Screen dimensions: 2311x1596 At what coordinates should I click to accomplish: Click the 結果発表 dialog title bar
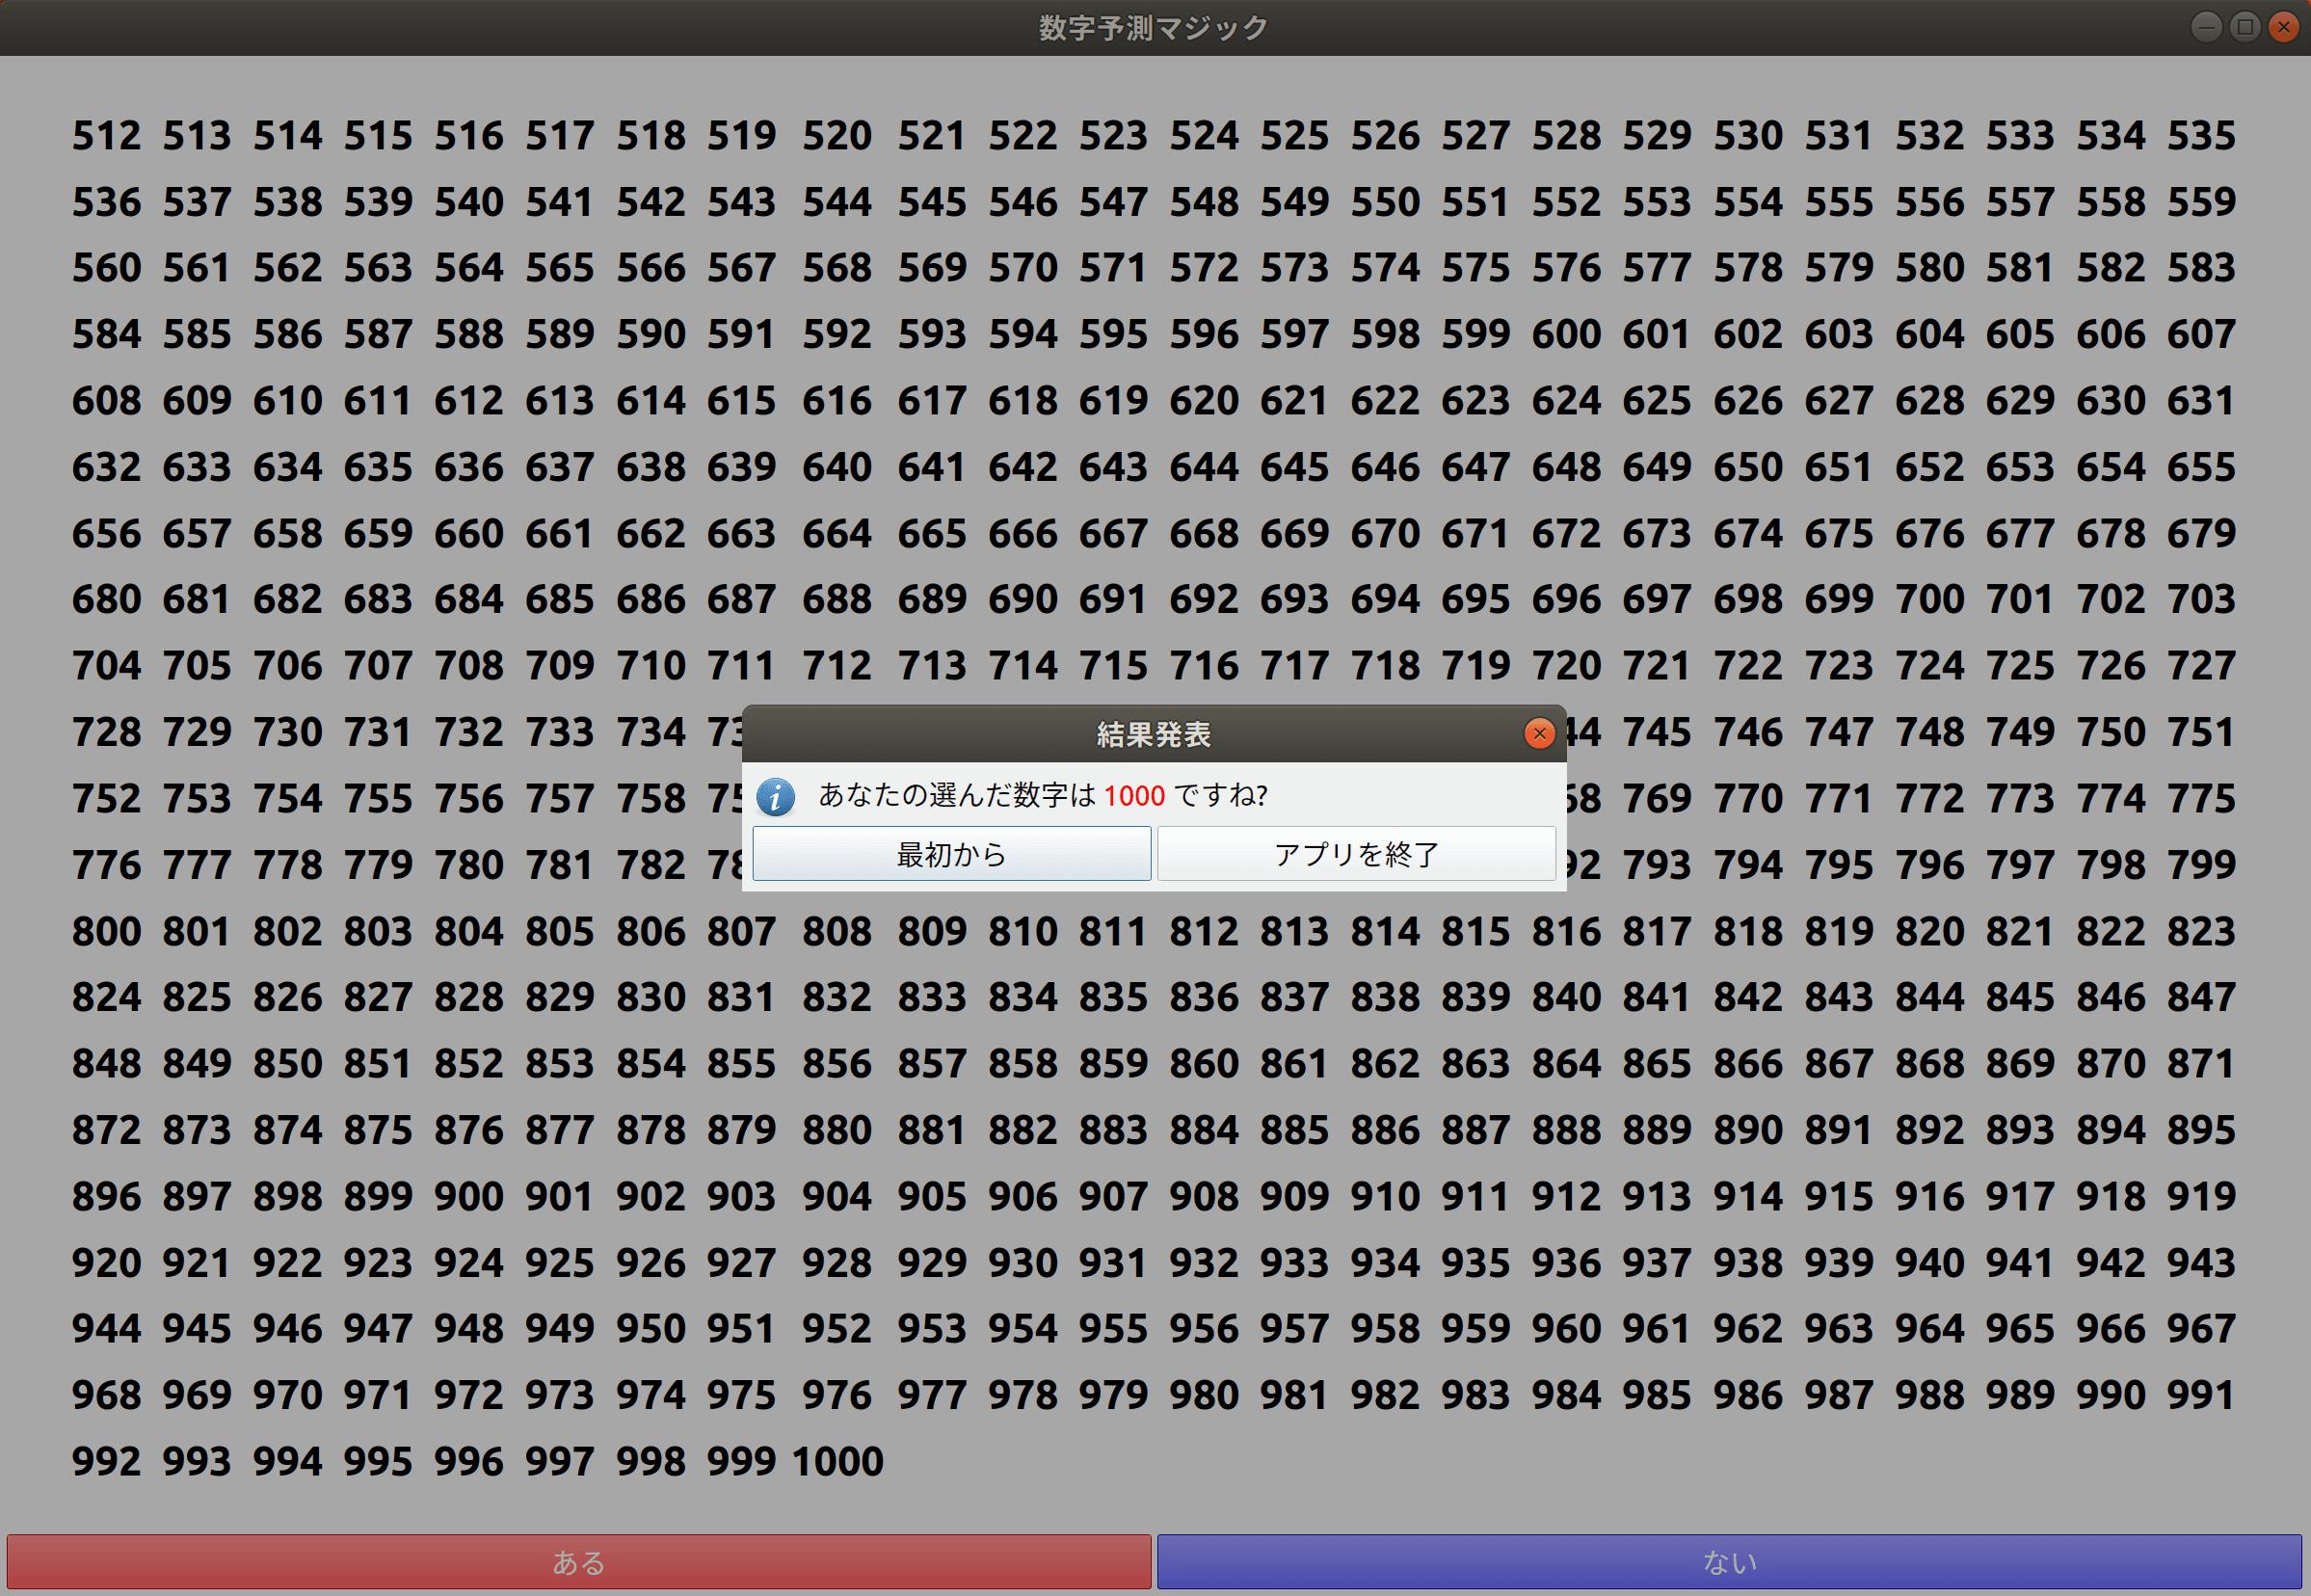point(1152,734)
